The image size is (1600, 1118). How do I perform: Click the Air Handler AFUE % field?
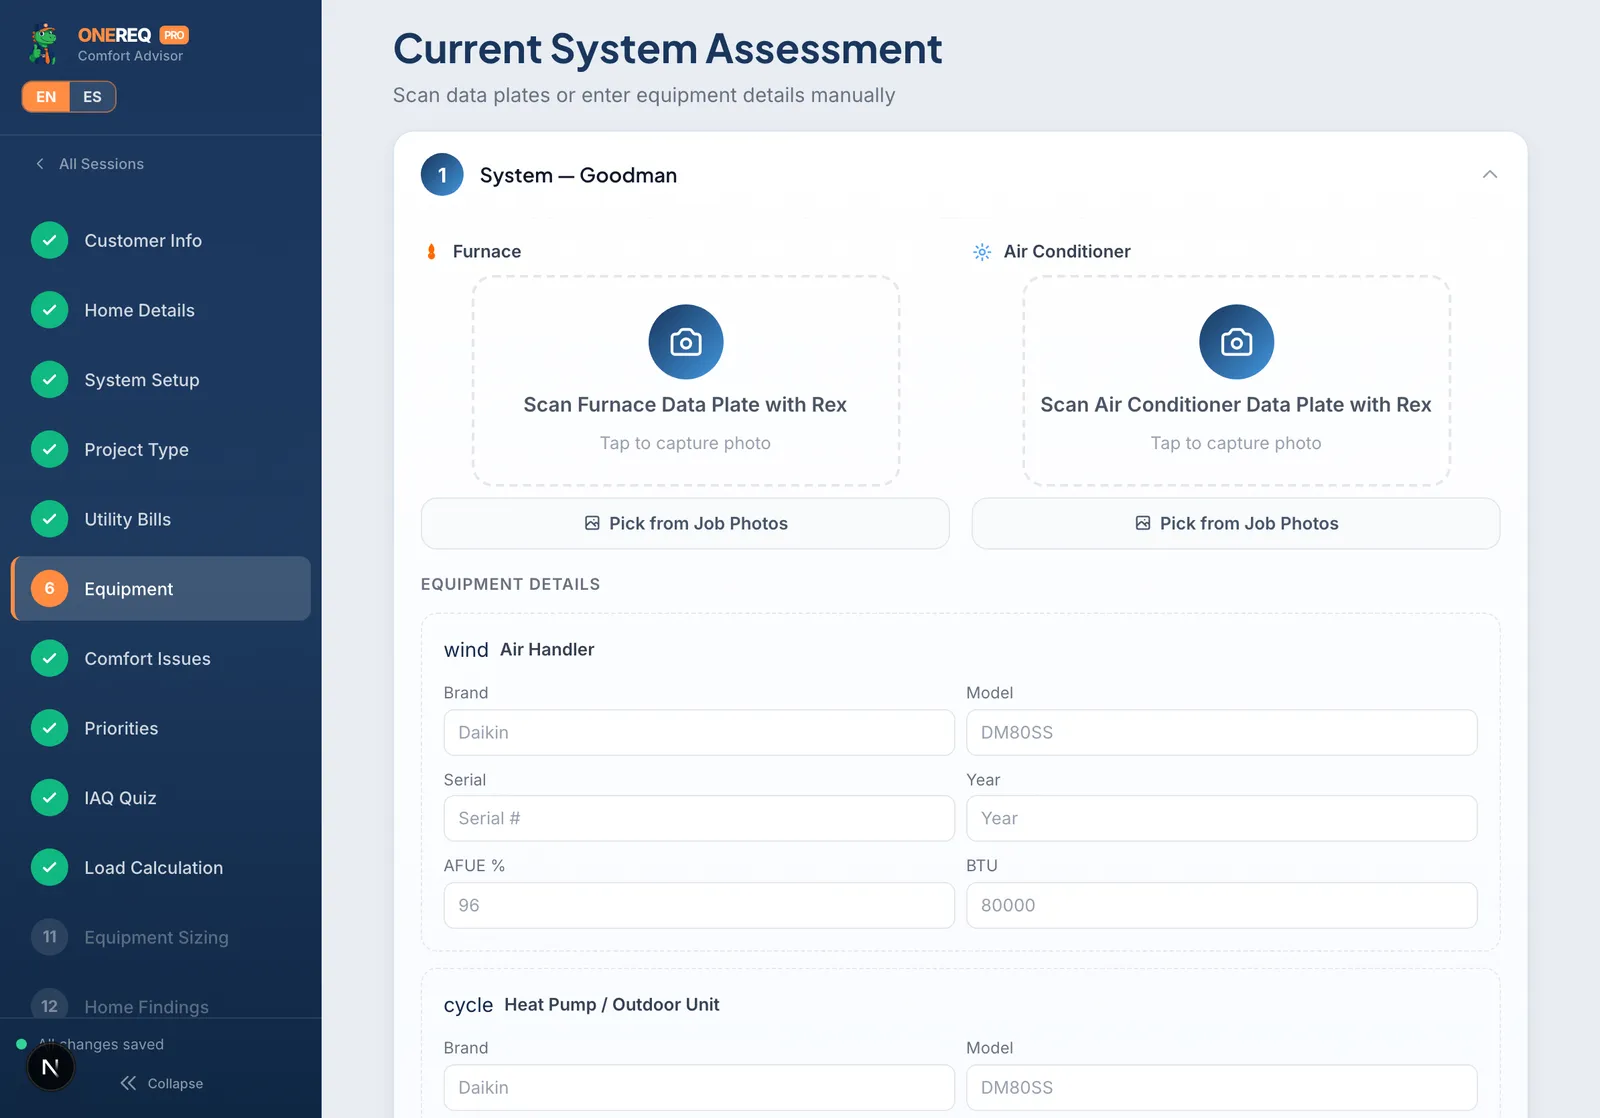tap(699, 905)
